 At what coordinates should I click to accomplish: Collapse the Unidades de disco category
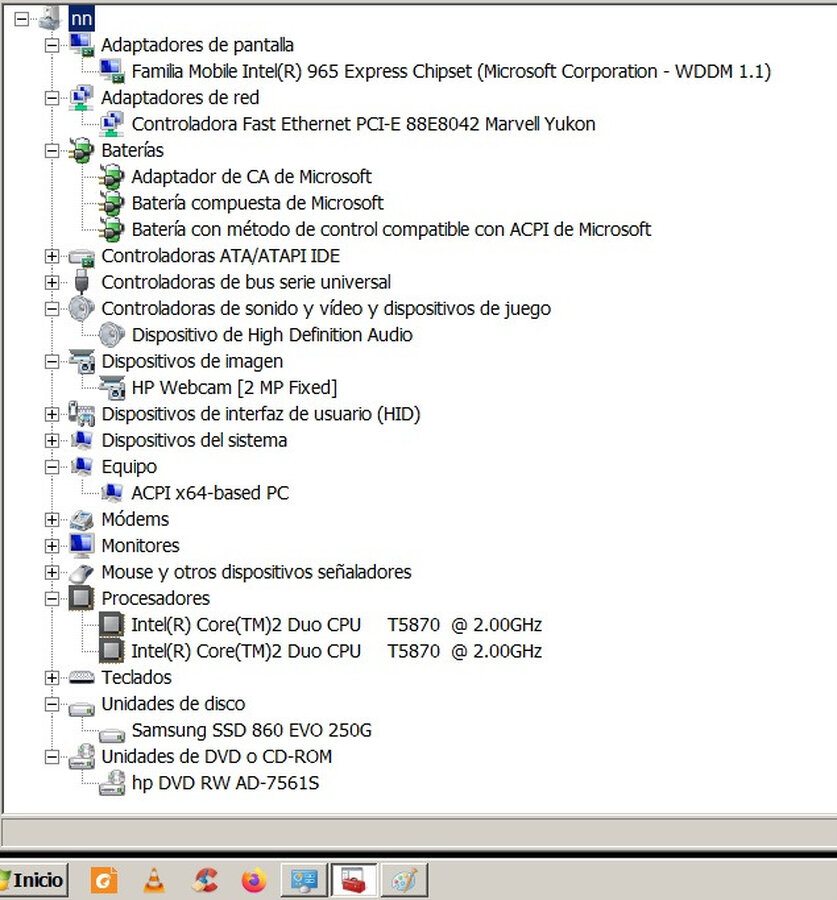click(52, 704)
